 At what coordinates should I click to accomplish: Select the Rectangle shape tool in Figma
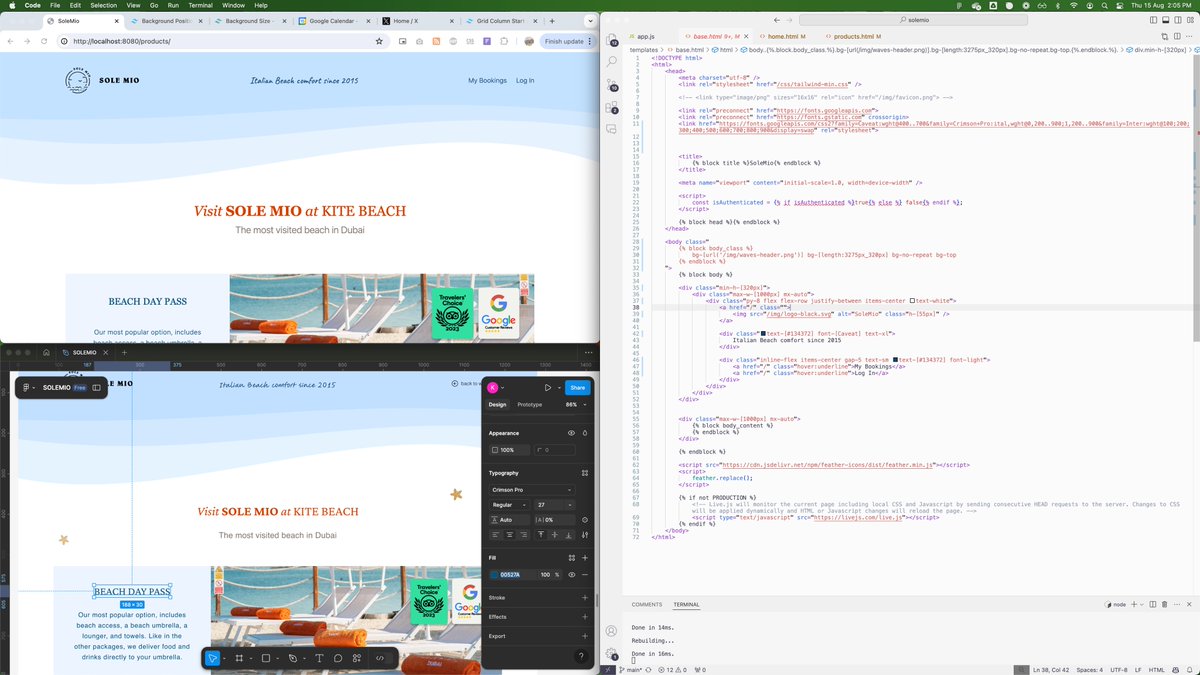[266, 659]
